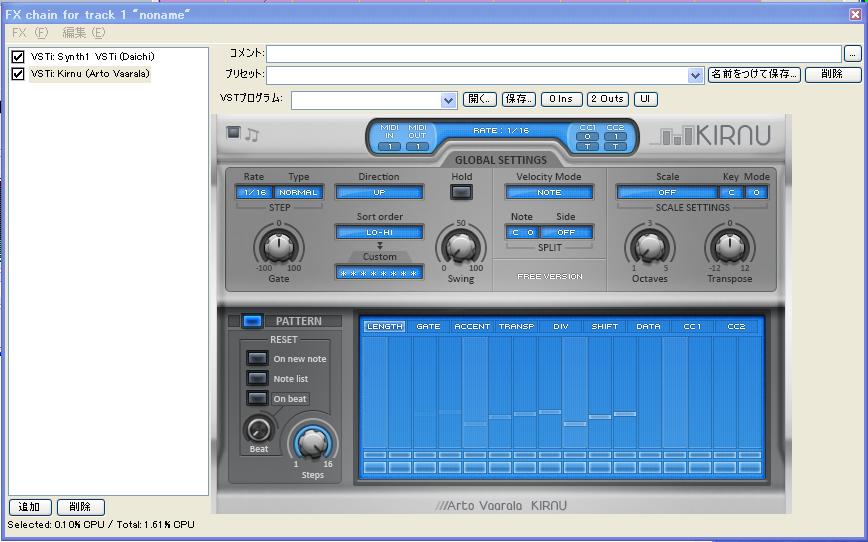Switch to the GATE pattern tab
The width and height of the screenshot is (868, 542).
coord(428,327)
